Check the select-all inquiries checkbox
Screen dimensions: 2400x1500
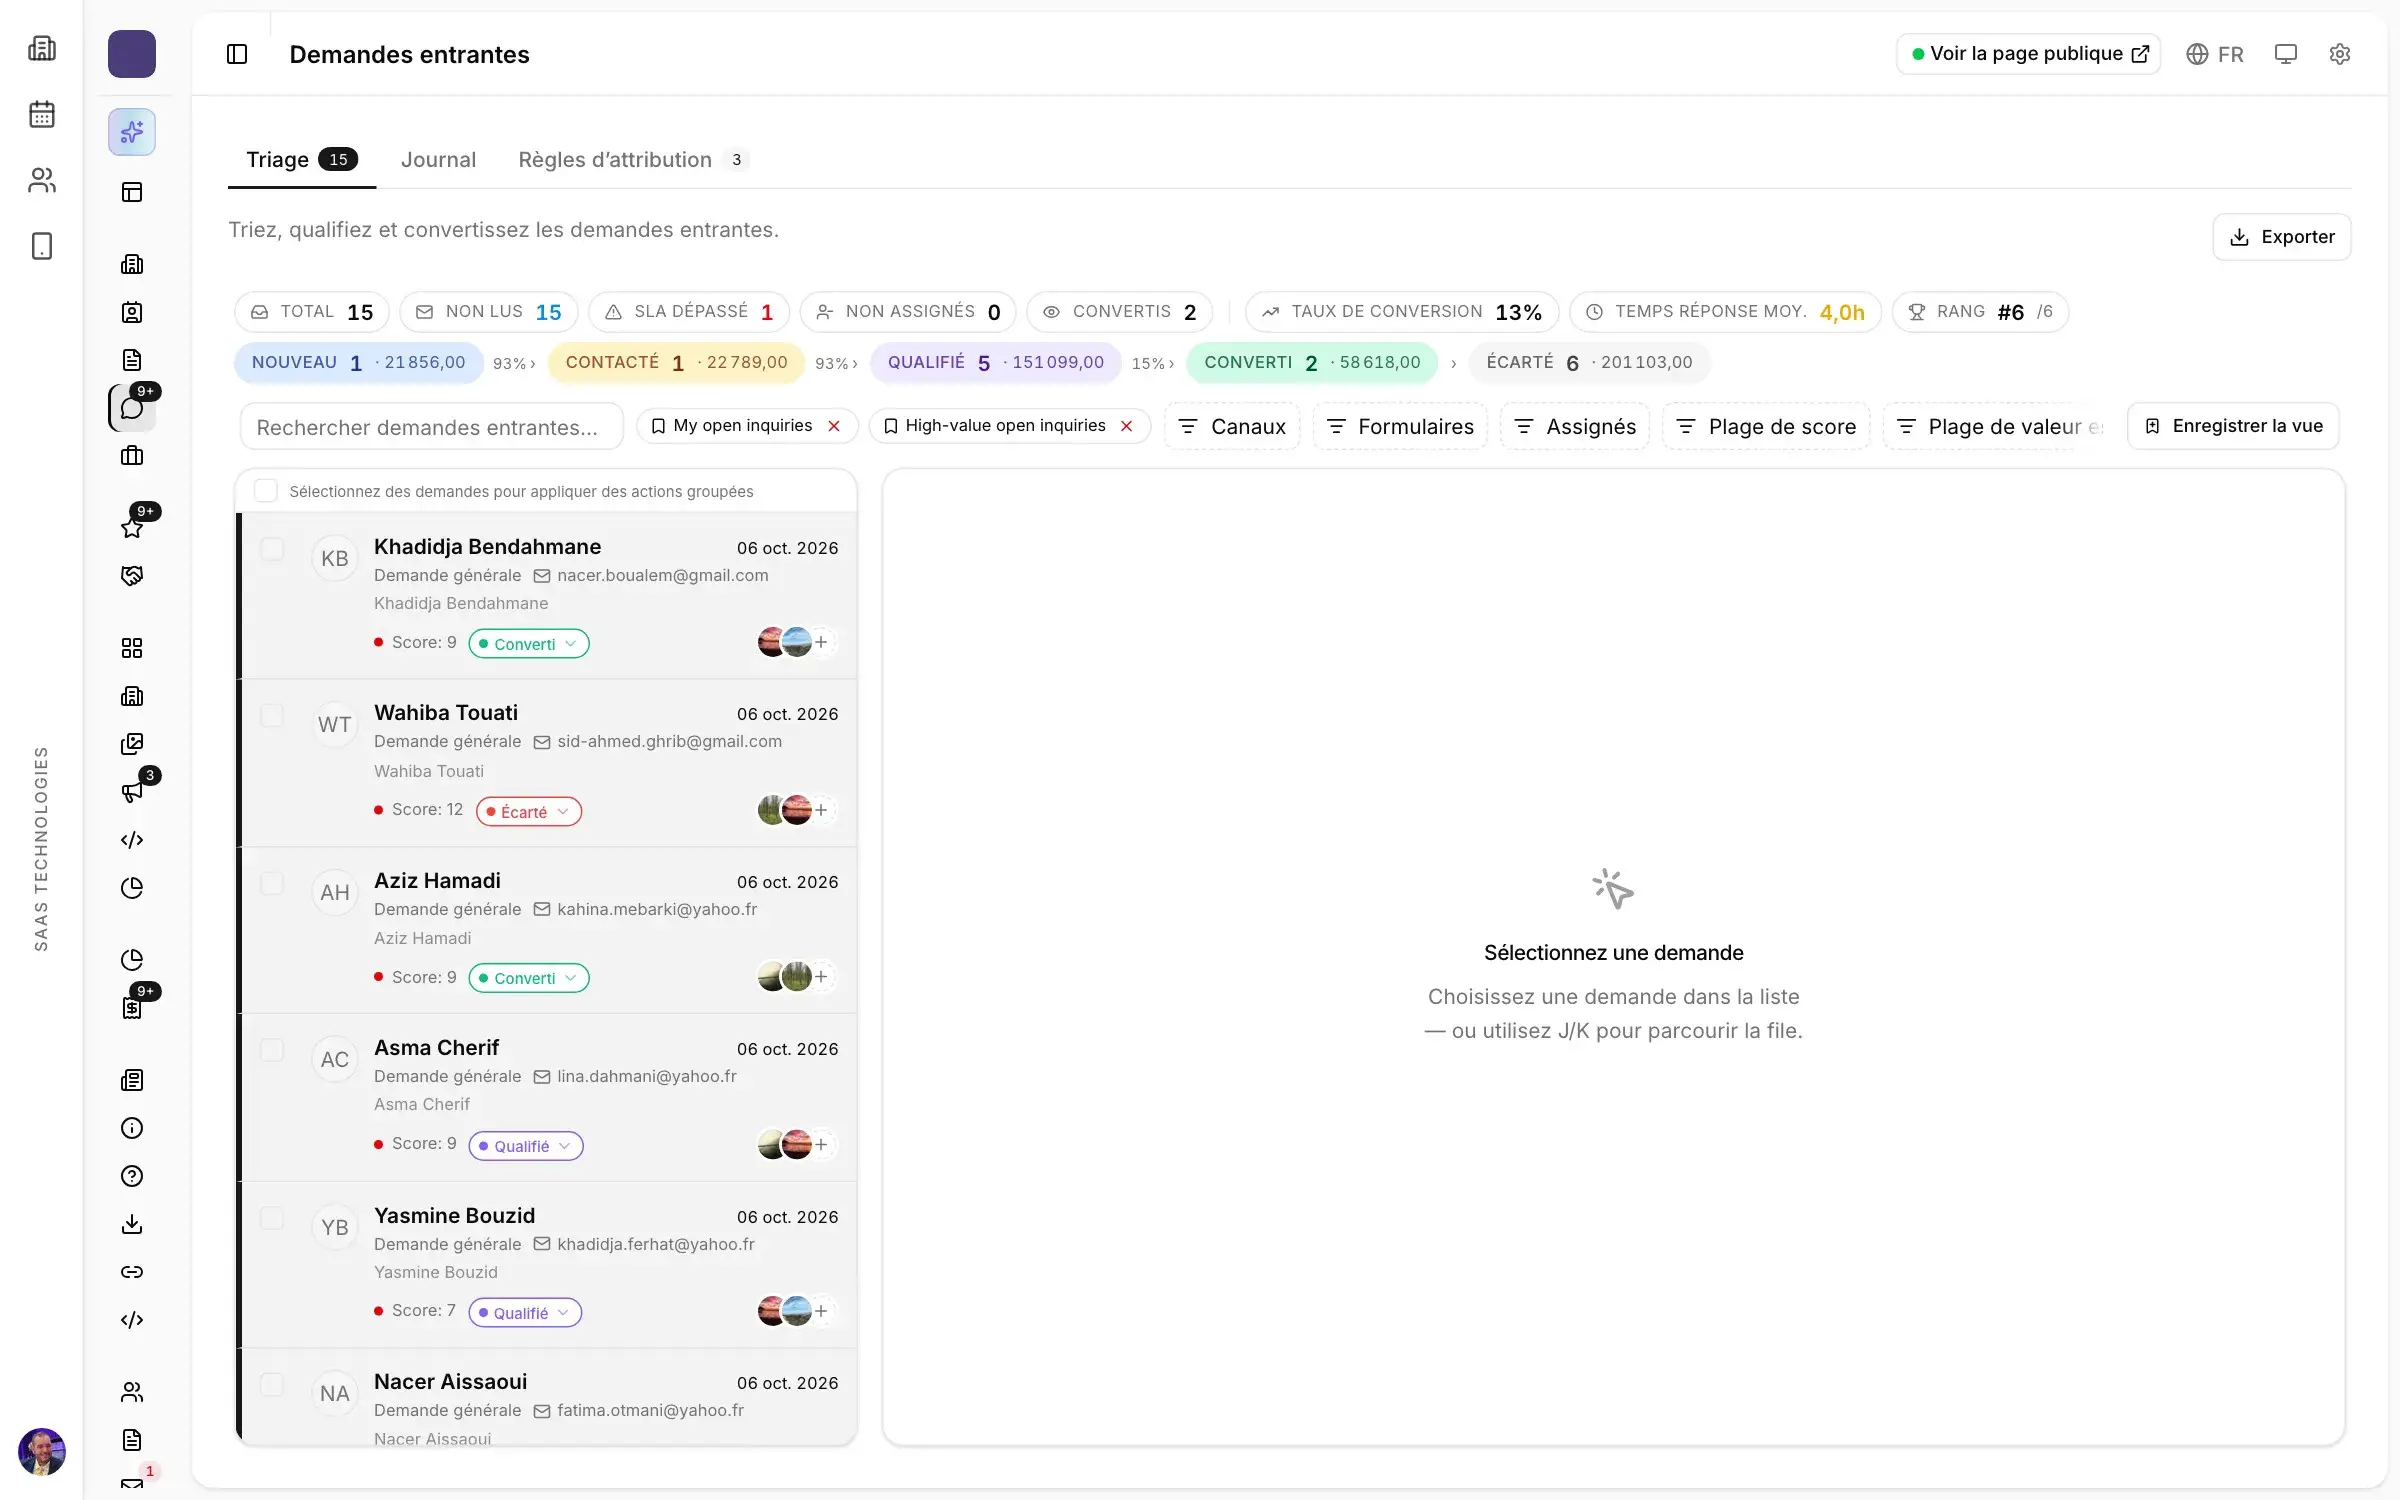coord(265,491)
